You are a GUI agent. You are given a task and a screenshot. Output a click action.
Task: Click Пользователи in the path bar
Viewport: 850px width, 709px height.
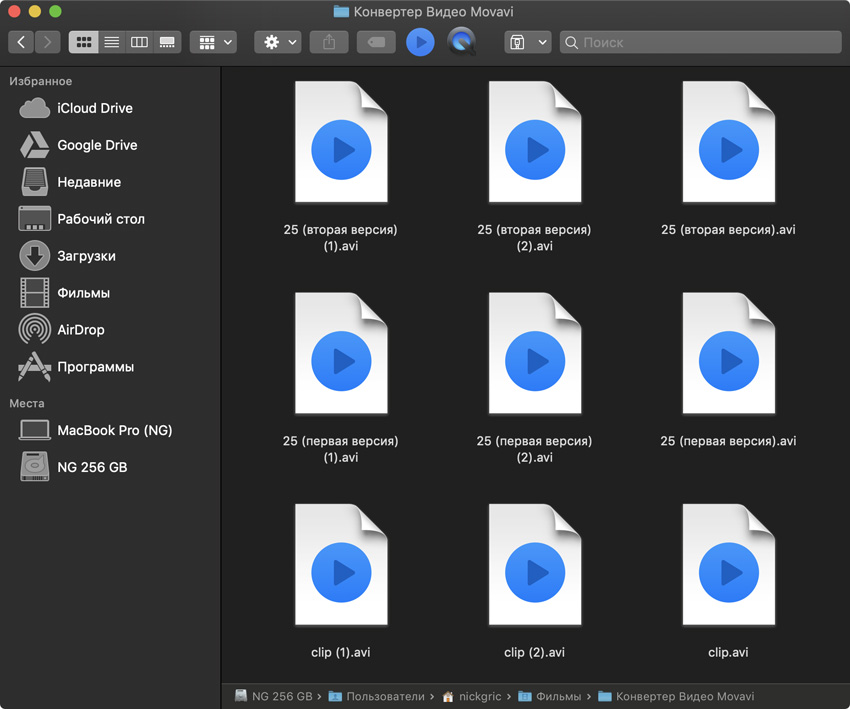pos(385,696)
